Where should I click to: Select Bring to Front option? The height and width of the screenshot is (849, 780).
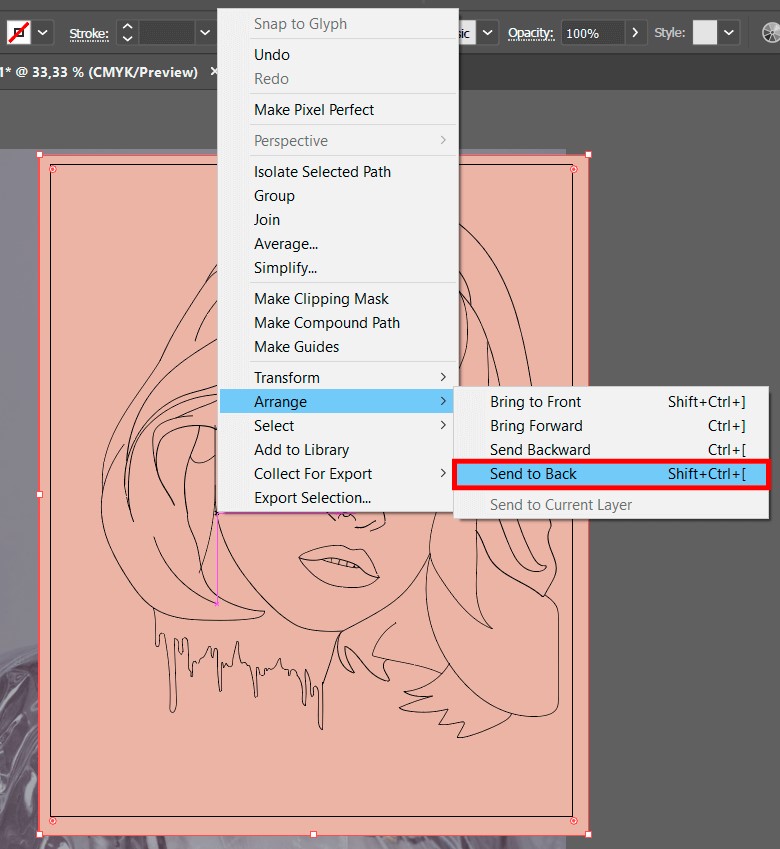pyautogui.click(x=535, y=402)
